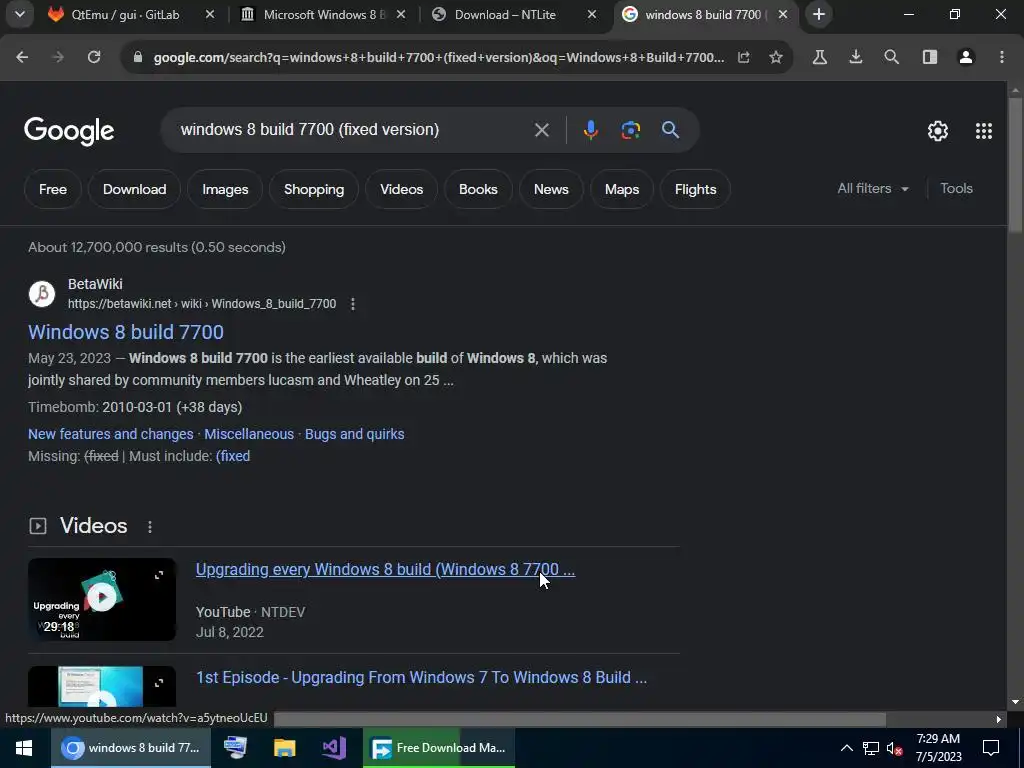Click the horizontal scrollbar right arrow
This screenshot has width=1024, height=768.
(999, 720)
